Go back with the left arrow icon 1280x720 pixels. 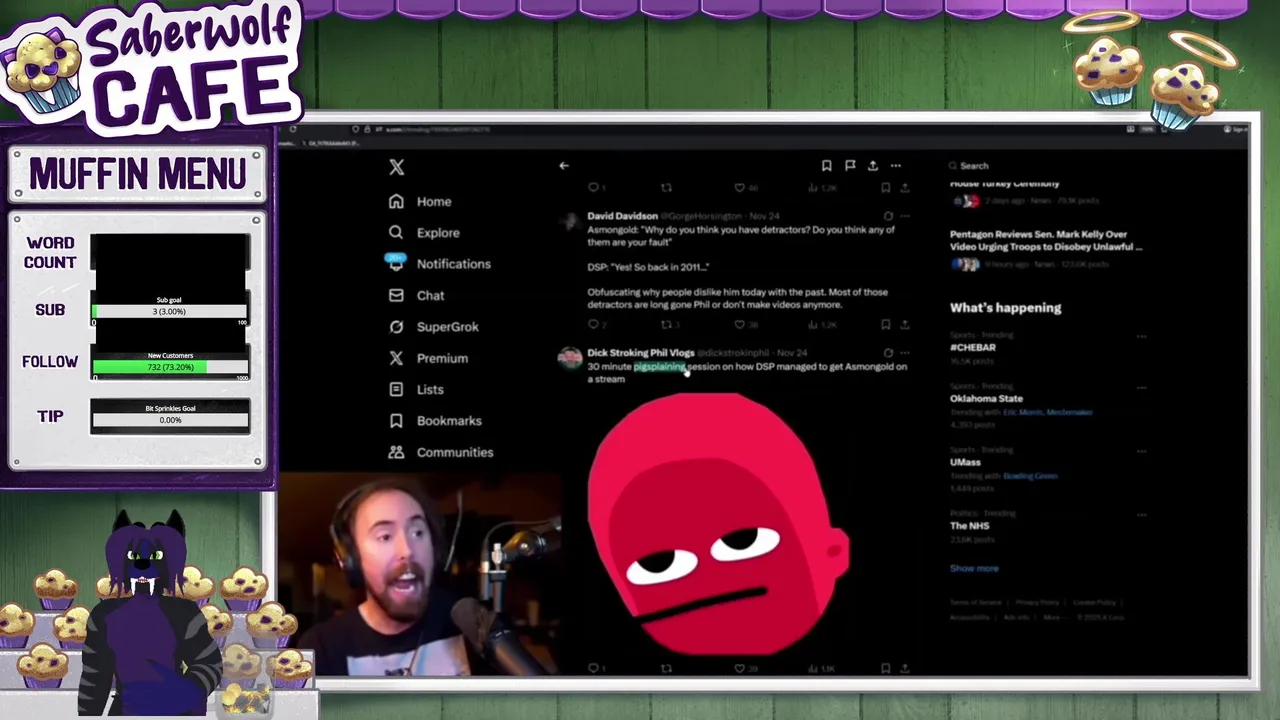[564, 166]
